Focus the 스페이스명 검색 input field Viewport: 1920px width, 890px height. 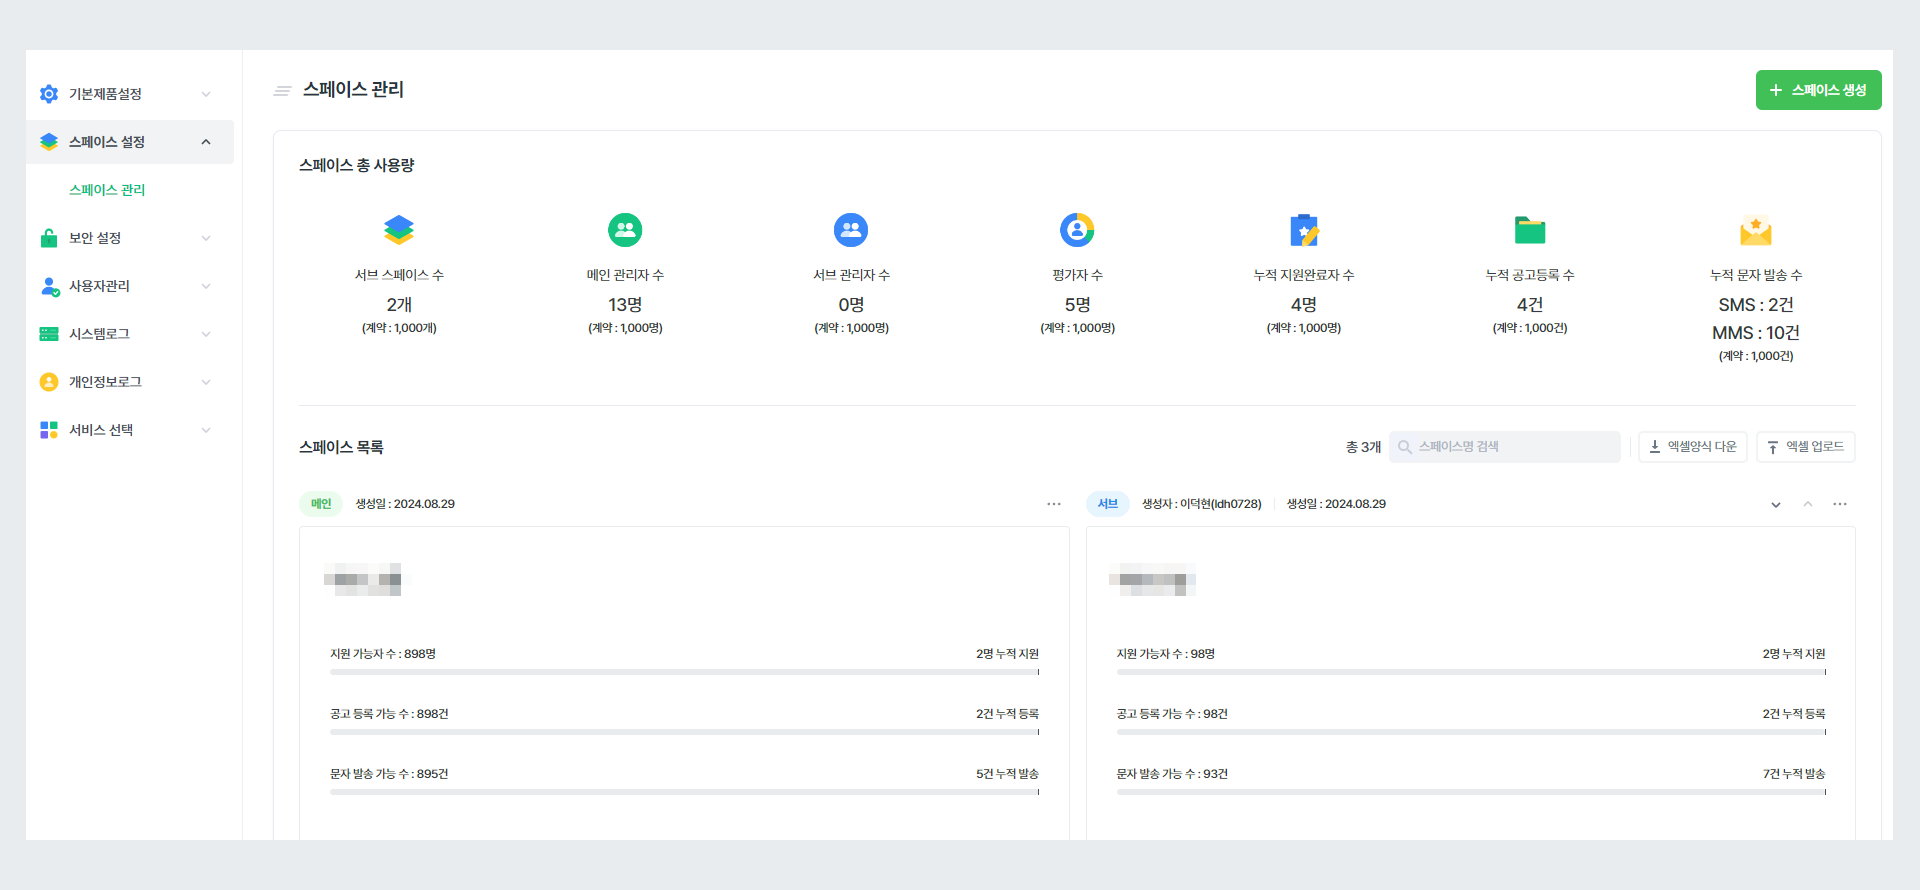[x=1505, y=447]
